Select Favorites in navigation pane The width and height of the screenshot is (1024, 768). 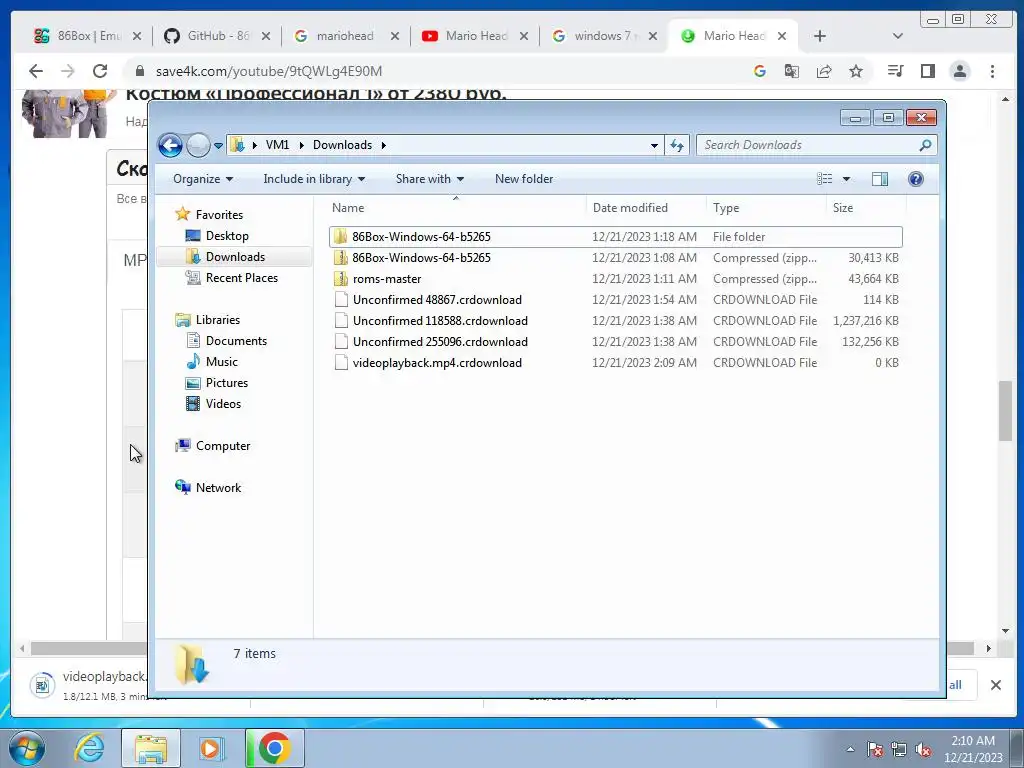(219, 215)
